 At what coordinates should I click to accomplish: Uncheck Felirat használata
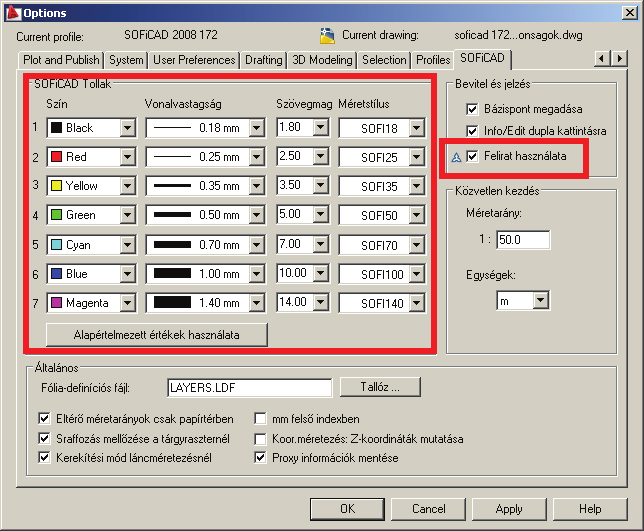[x=472, y=156]
